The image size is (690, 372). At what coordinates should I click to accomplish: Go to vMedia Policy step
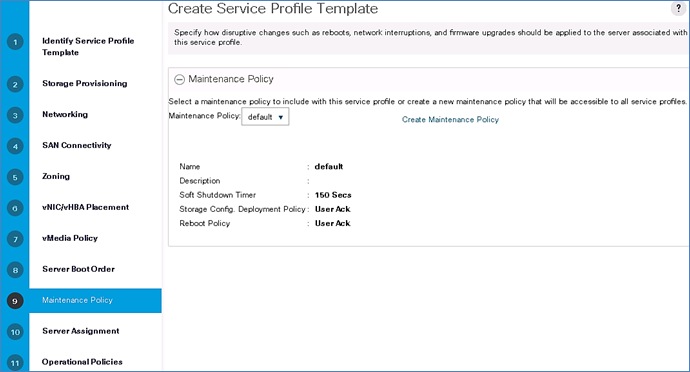coord(70,238)
